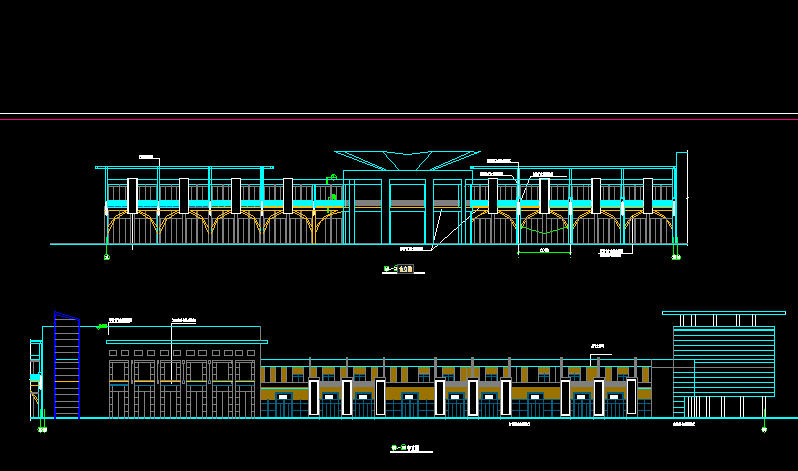The width and height of the screenshot is (798, 471).
Task: Click green axis marker at lower elevation's right base
Action: coord(764,429)
